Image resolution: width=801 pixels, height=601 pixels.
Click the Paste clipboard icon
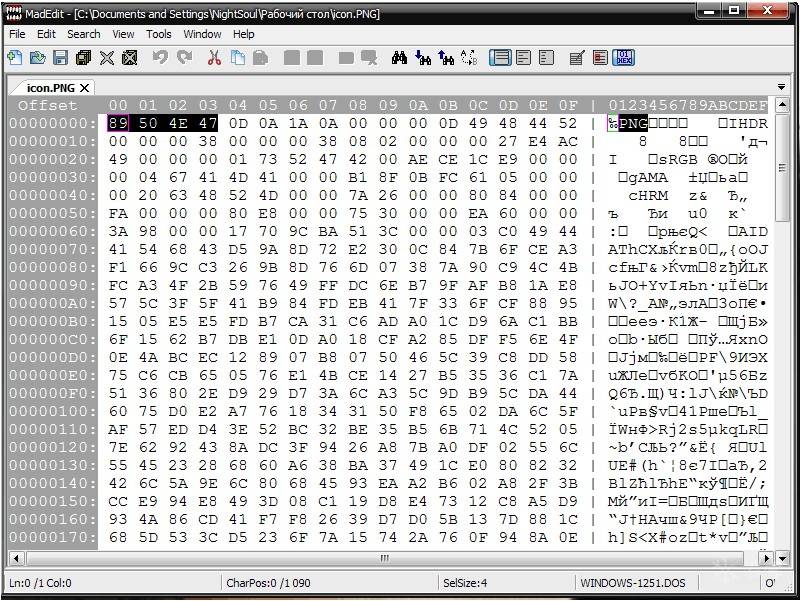(261, 58)
